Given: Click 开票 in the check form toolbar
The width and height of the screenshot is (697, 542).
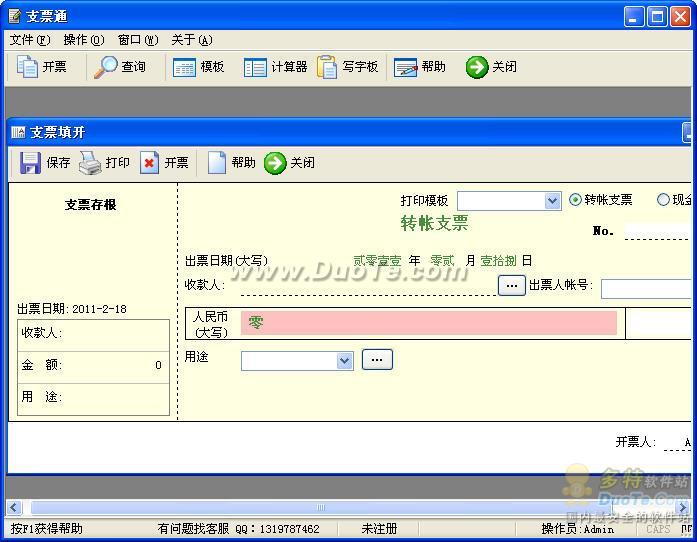Looking at the screenshot, I should [x=150, y=163].
